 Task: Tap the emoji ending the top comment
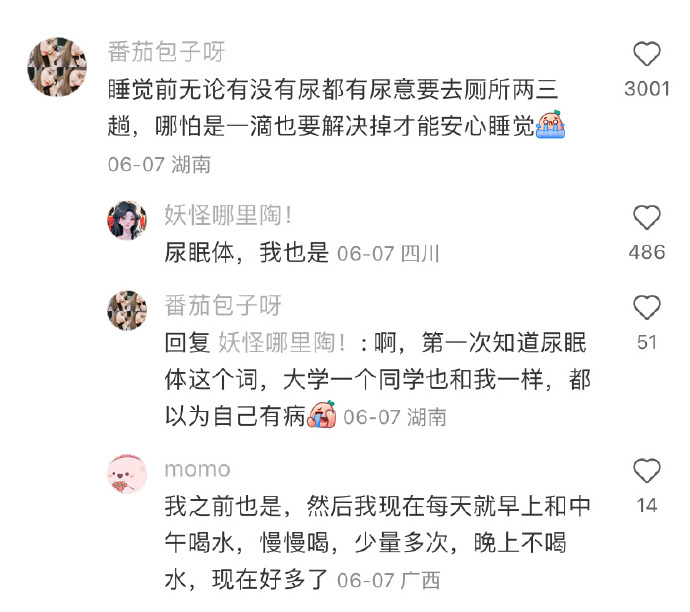[550, 125]
